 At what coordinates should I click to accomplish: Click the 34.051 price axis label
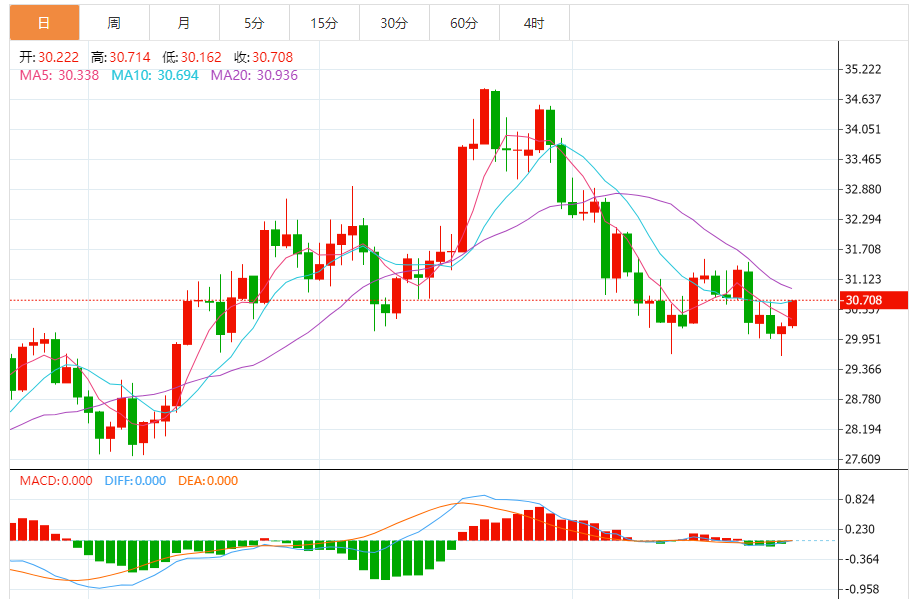(x=863, y=129)
